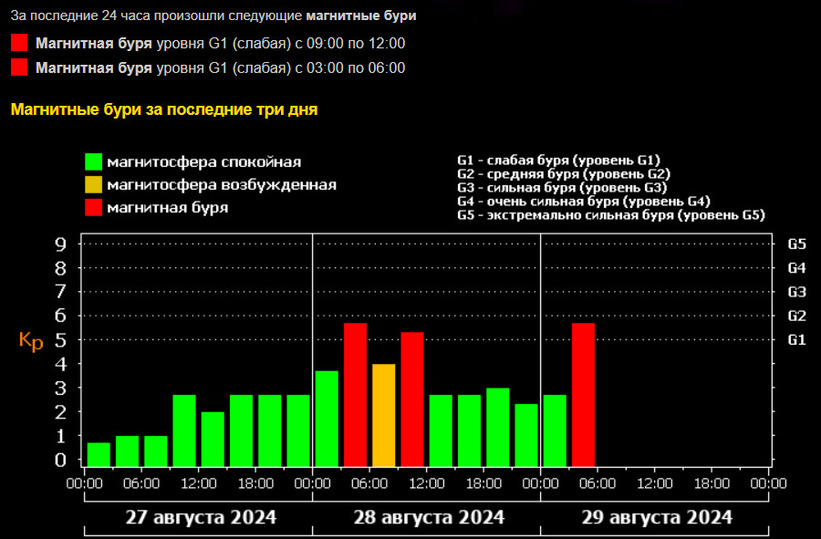Click the tallest green bar on 28 августа

click(327, 418)
